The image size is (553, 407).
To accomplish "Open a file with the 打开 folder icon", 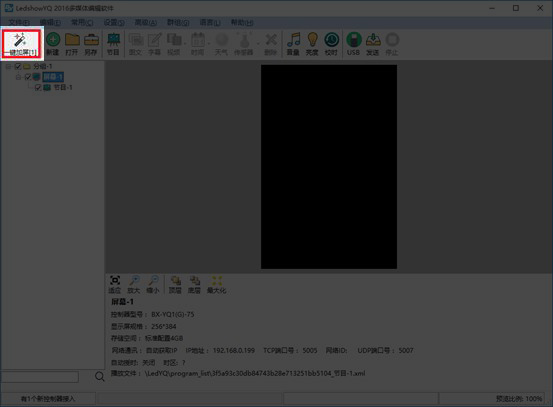I will 72,44.
